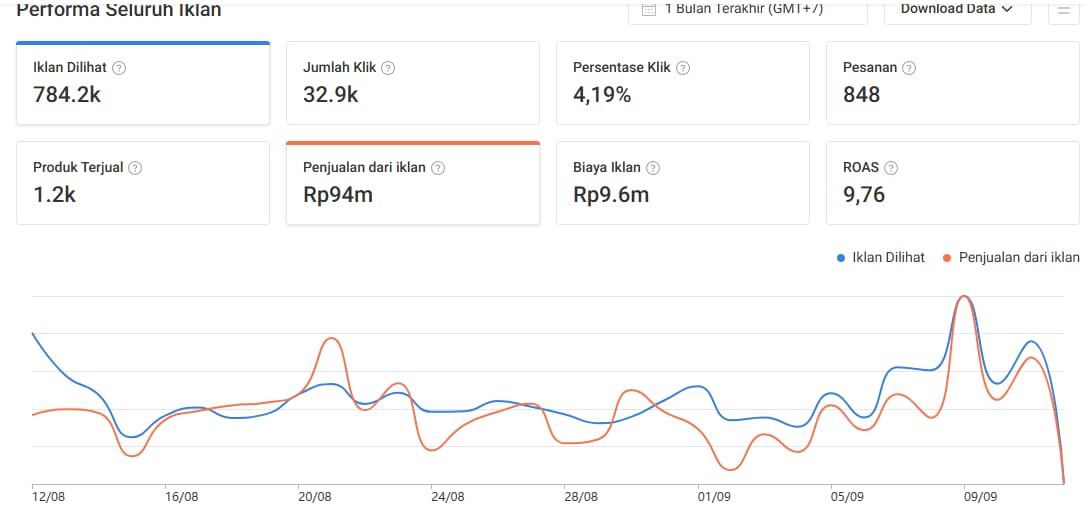The image size is (1084, 505).
Task: Click question mark next to Biaya Iklan
Action: click(x=652, y=168)
